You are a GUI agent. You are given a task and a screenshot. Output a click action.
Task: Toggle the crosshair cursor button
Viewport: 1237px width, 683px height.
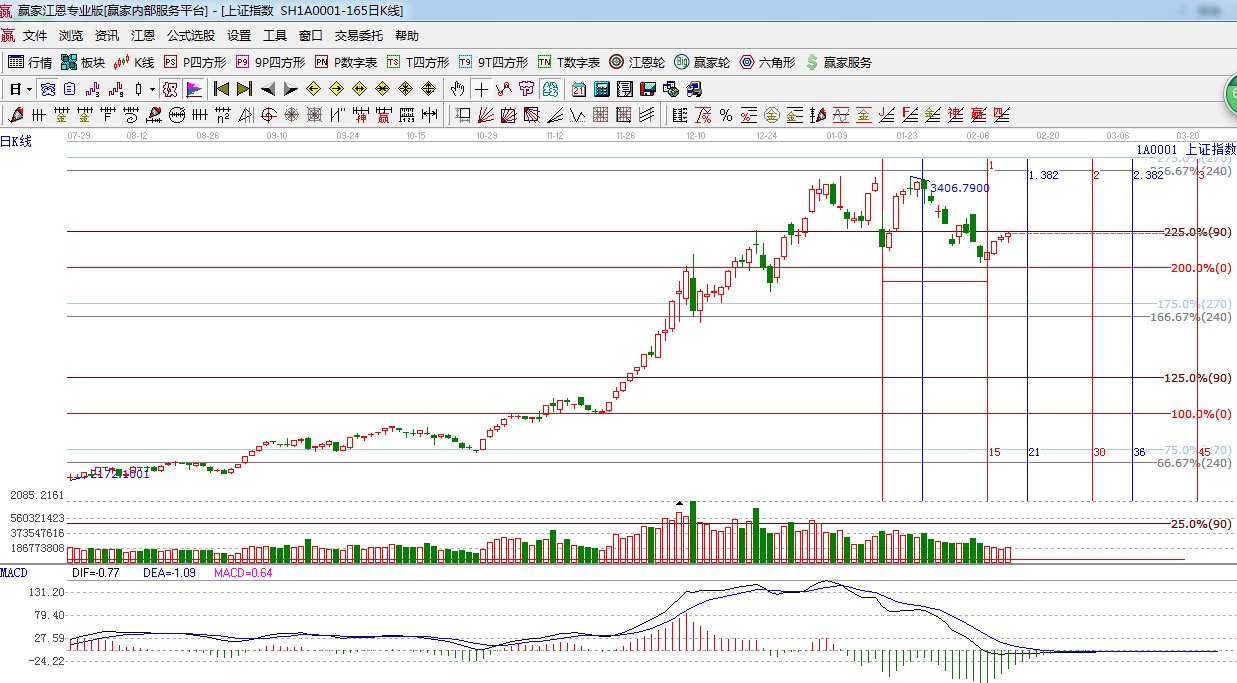click(481, 89)
